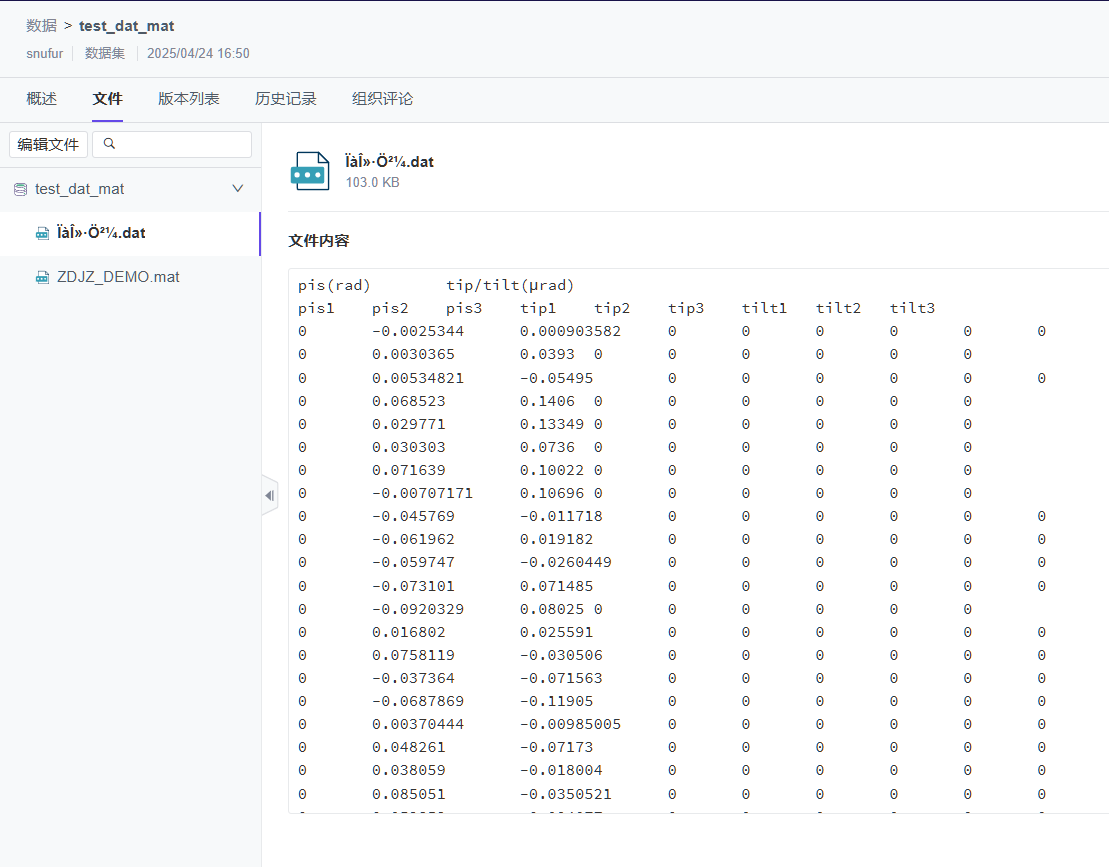Viewport: 1109px width, 867px height.
Task: Click the value -0.00707171
Action: [422, 494]
